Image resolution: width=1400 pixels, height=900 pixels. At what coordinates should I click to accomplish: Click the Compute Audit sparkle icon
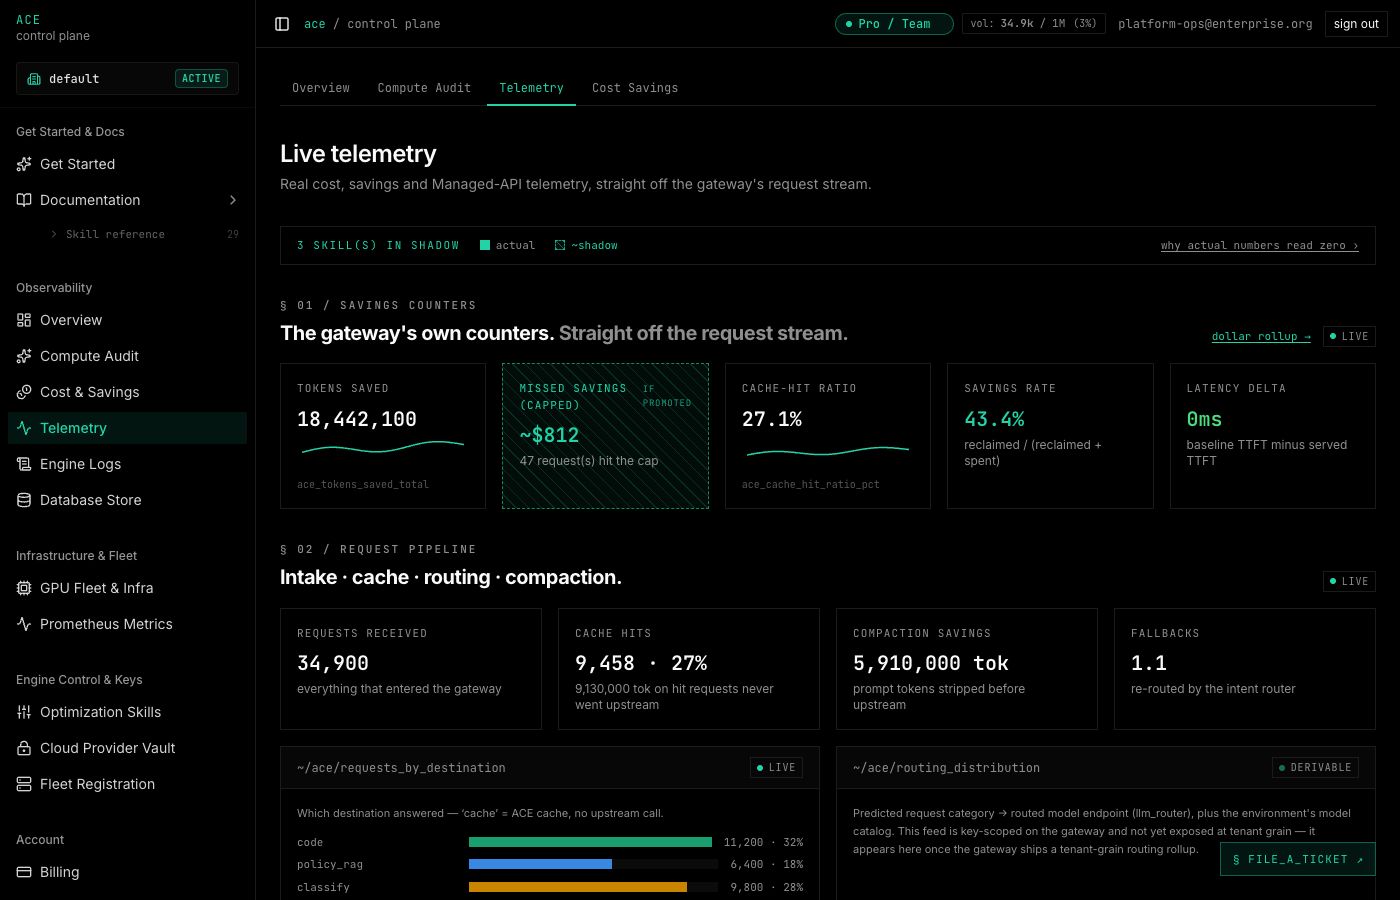point(24,356)
